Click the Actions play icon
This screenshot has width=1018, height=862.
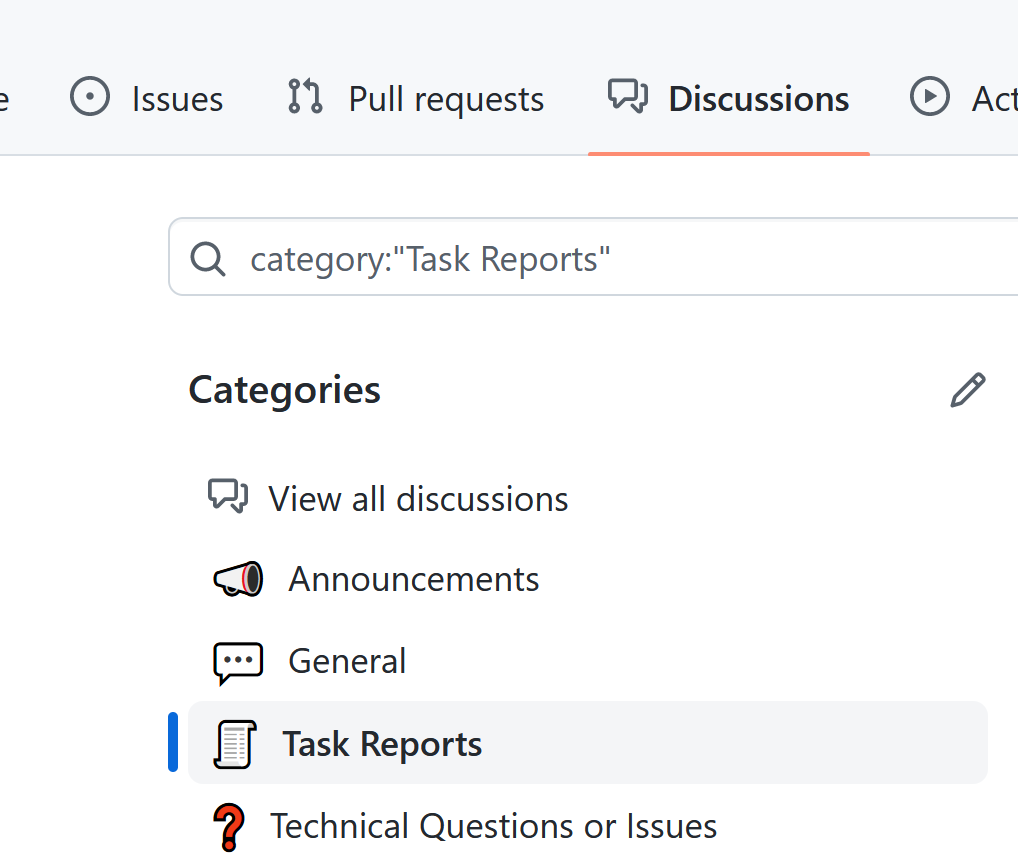click(x=930, y=97)
